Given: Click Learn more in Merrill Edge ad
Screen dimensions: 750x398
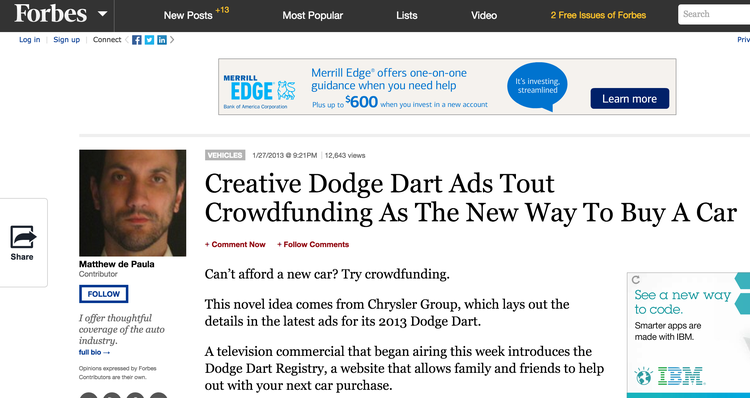Looking at the screenshot, I should pyautogui.click(x=629, y=99).
